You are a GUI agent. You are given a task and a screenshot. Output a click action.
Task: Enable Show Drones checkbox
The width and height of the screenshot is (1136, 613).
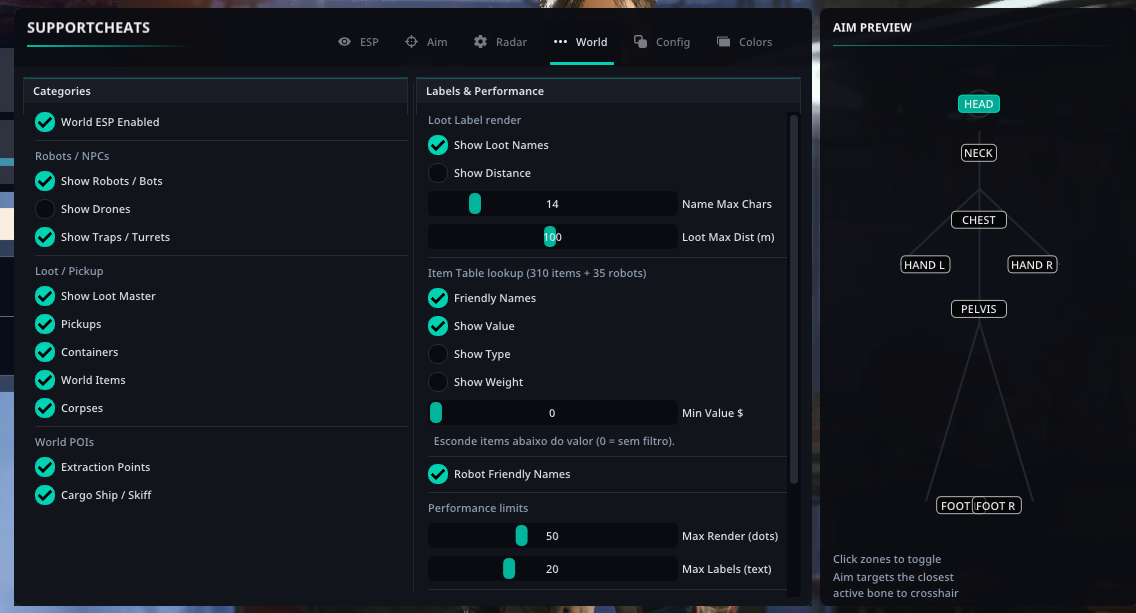[x=45, y=209]
